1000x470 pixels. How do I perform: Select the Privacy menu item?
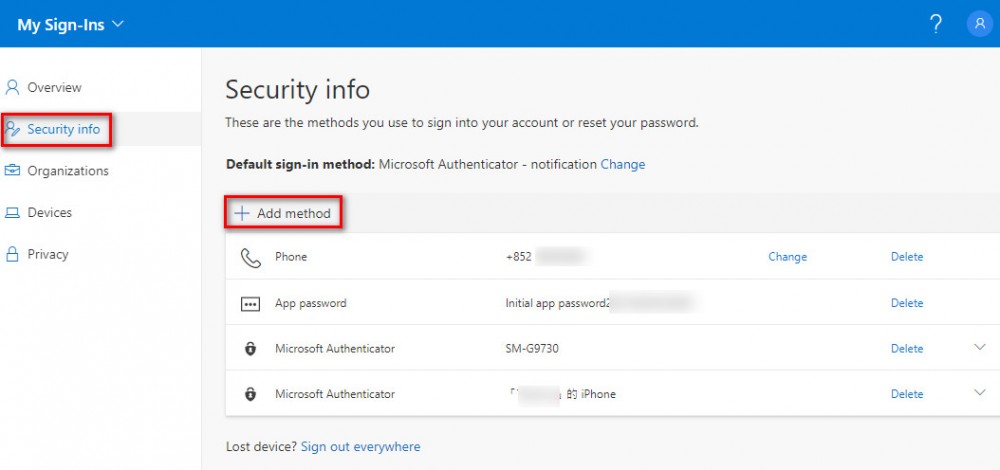tap(48, 254)
